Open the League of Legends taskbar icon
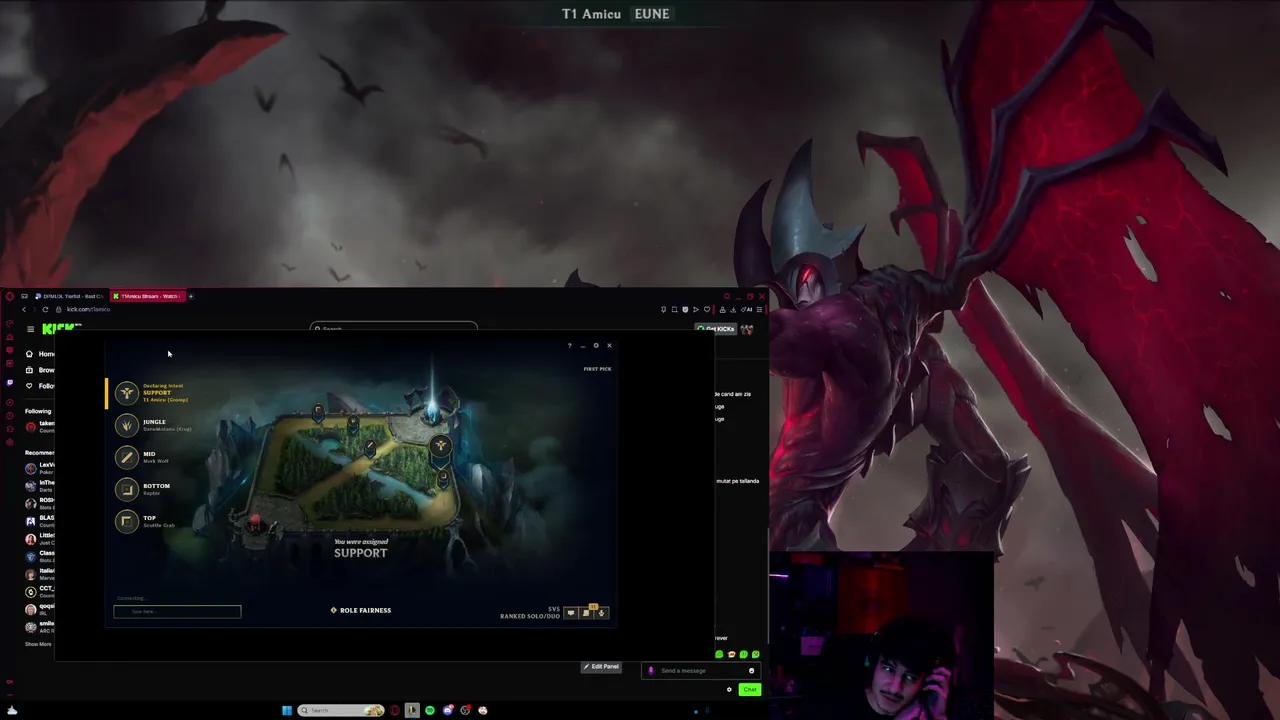The width and height of the screenshot is (1280, 720). pos(412,710)
